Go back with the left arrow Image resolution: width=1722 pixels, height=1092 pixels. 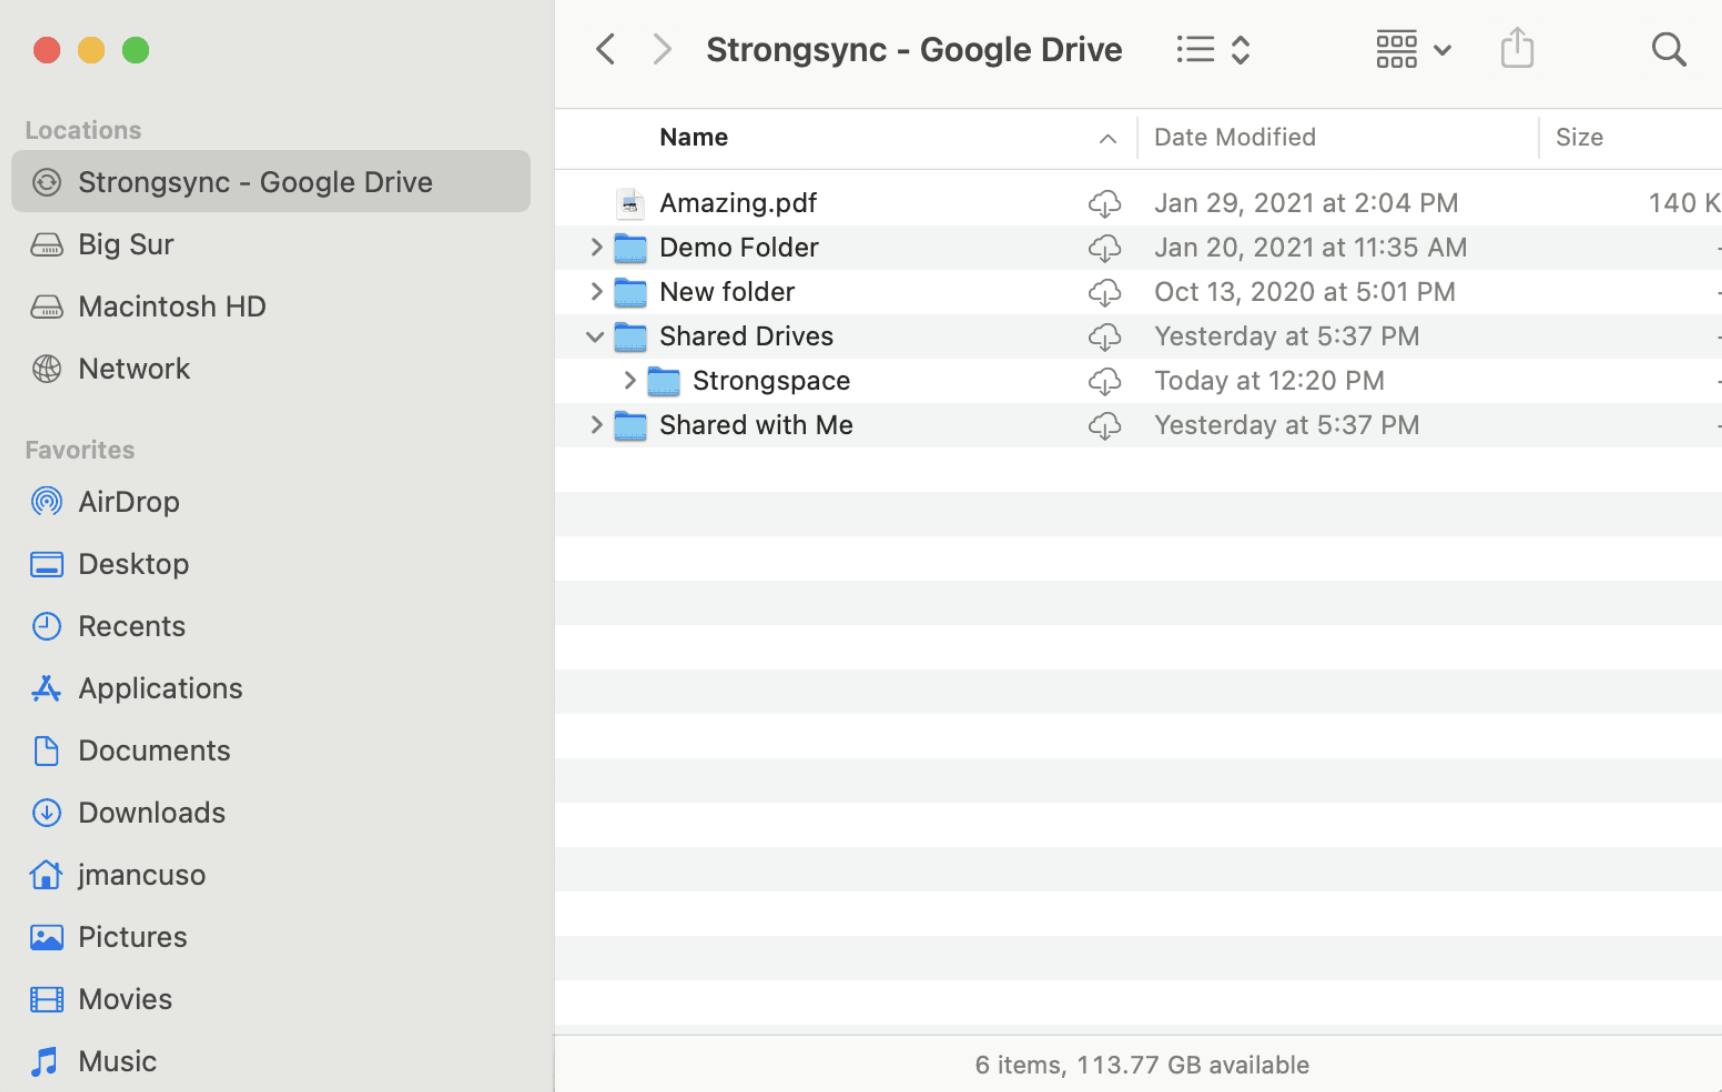pos(605,49)
